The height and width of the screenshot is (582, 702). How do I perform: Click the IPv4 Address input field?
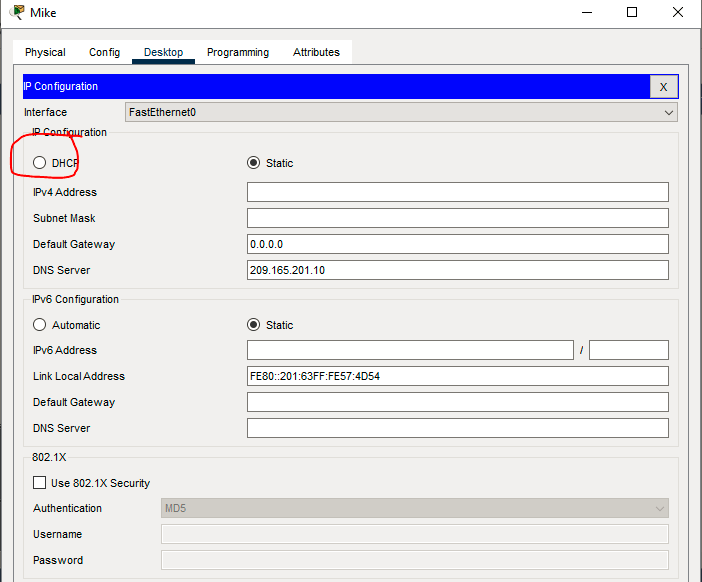point(457,192)
